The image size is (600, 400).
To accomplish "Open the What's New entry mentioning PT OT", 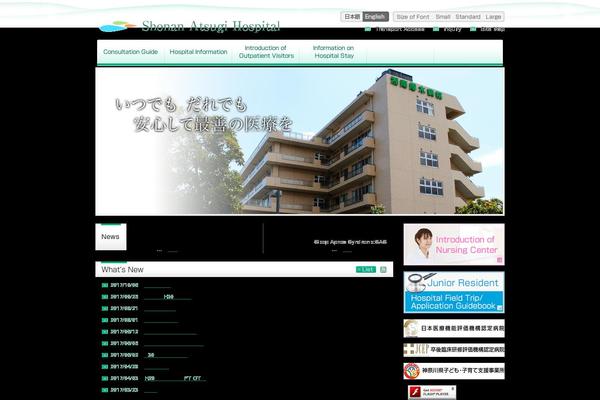I will pyautogui.click(x=175, y=378).
